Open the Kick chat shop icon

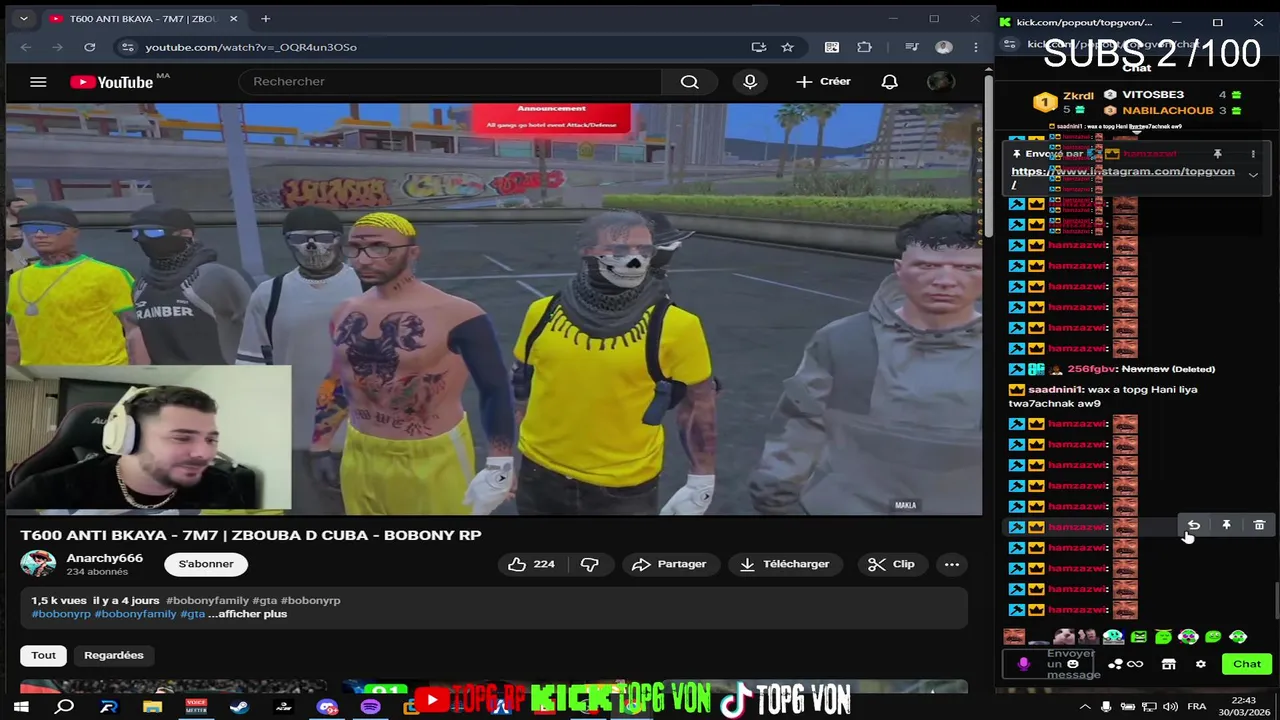(x=1168, y=664)
